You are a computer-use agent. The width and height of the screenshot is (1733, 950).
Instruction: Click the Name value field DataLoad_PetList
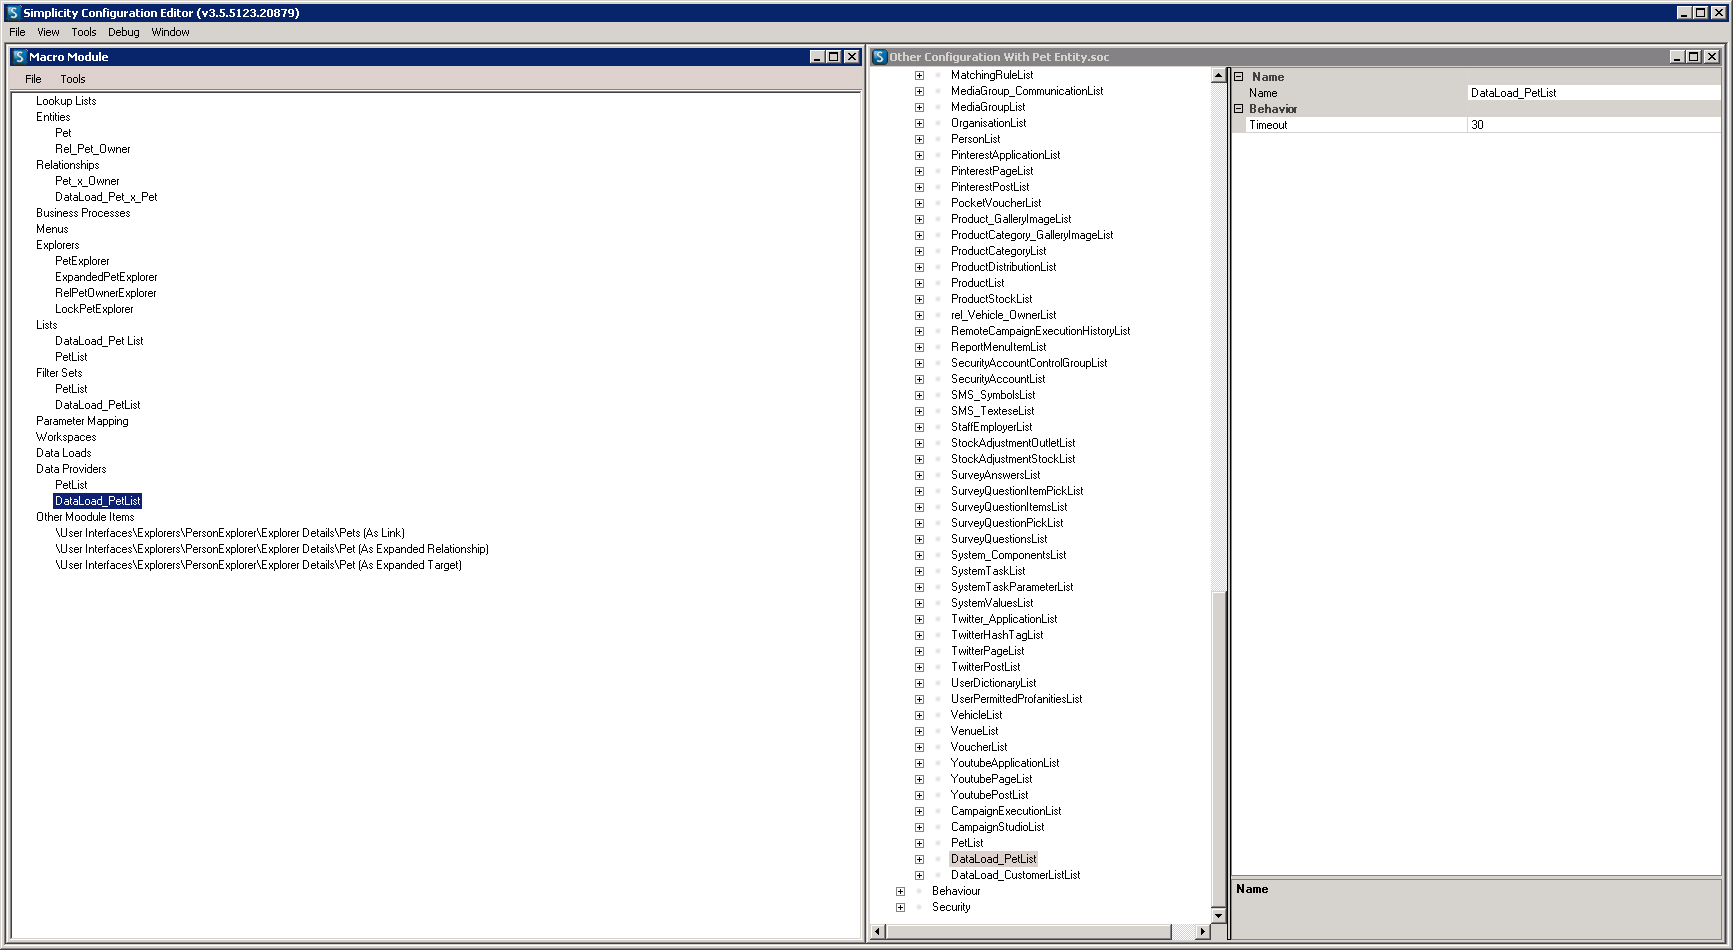click(x=1593, y=93)
